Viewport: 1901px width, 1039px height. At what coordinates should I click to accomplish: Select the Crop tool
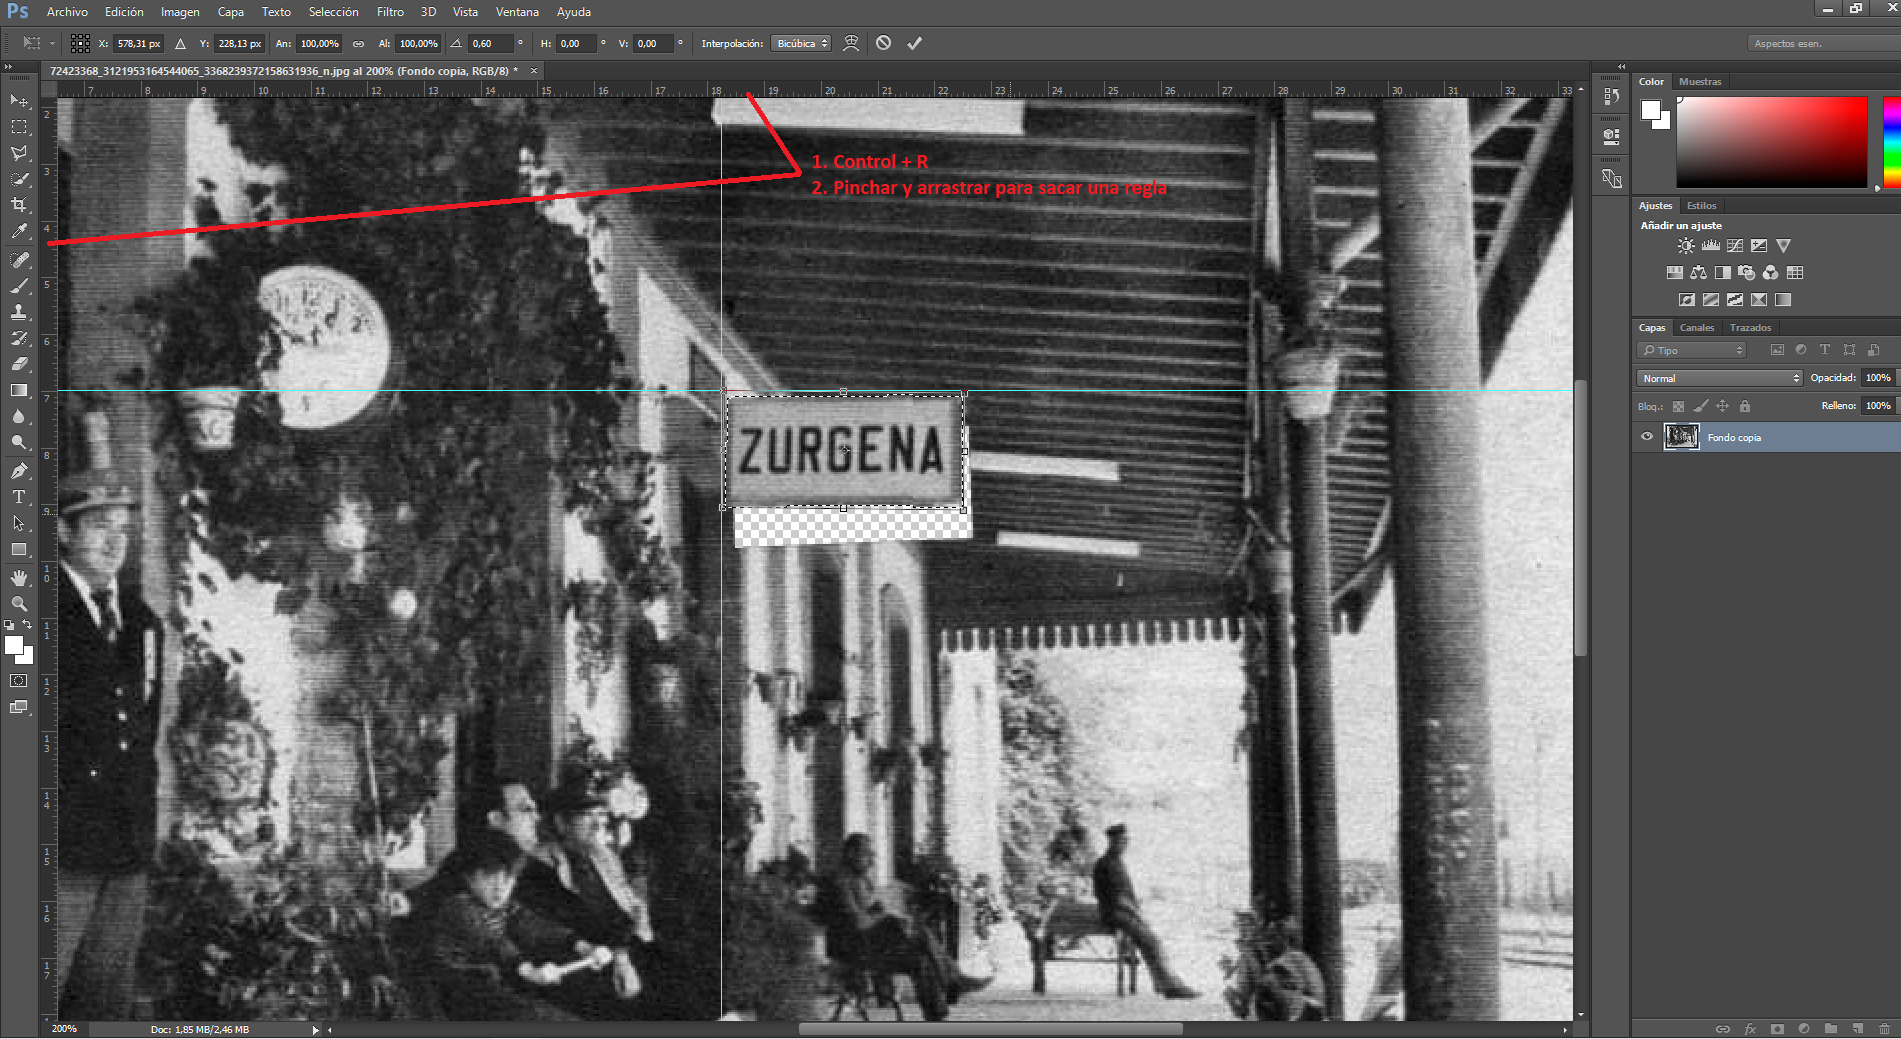[x=19, y=205]
